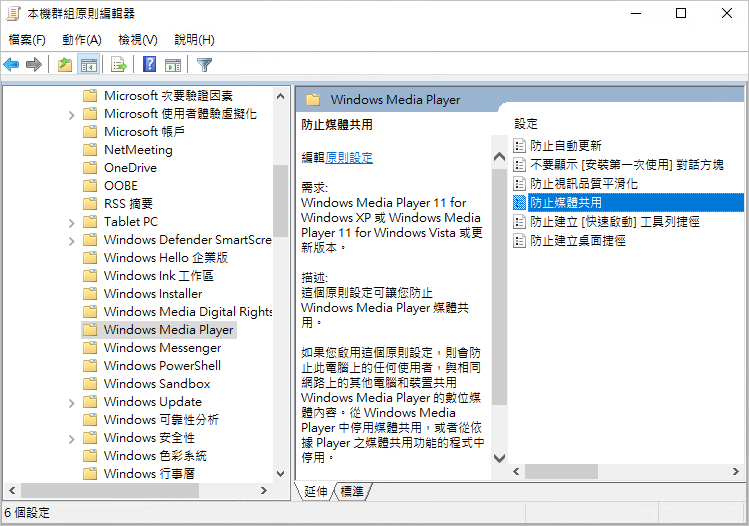Select the Windows PowerShell tree folder
The image size is (749, 526).
click(162, 366)
